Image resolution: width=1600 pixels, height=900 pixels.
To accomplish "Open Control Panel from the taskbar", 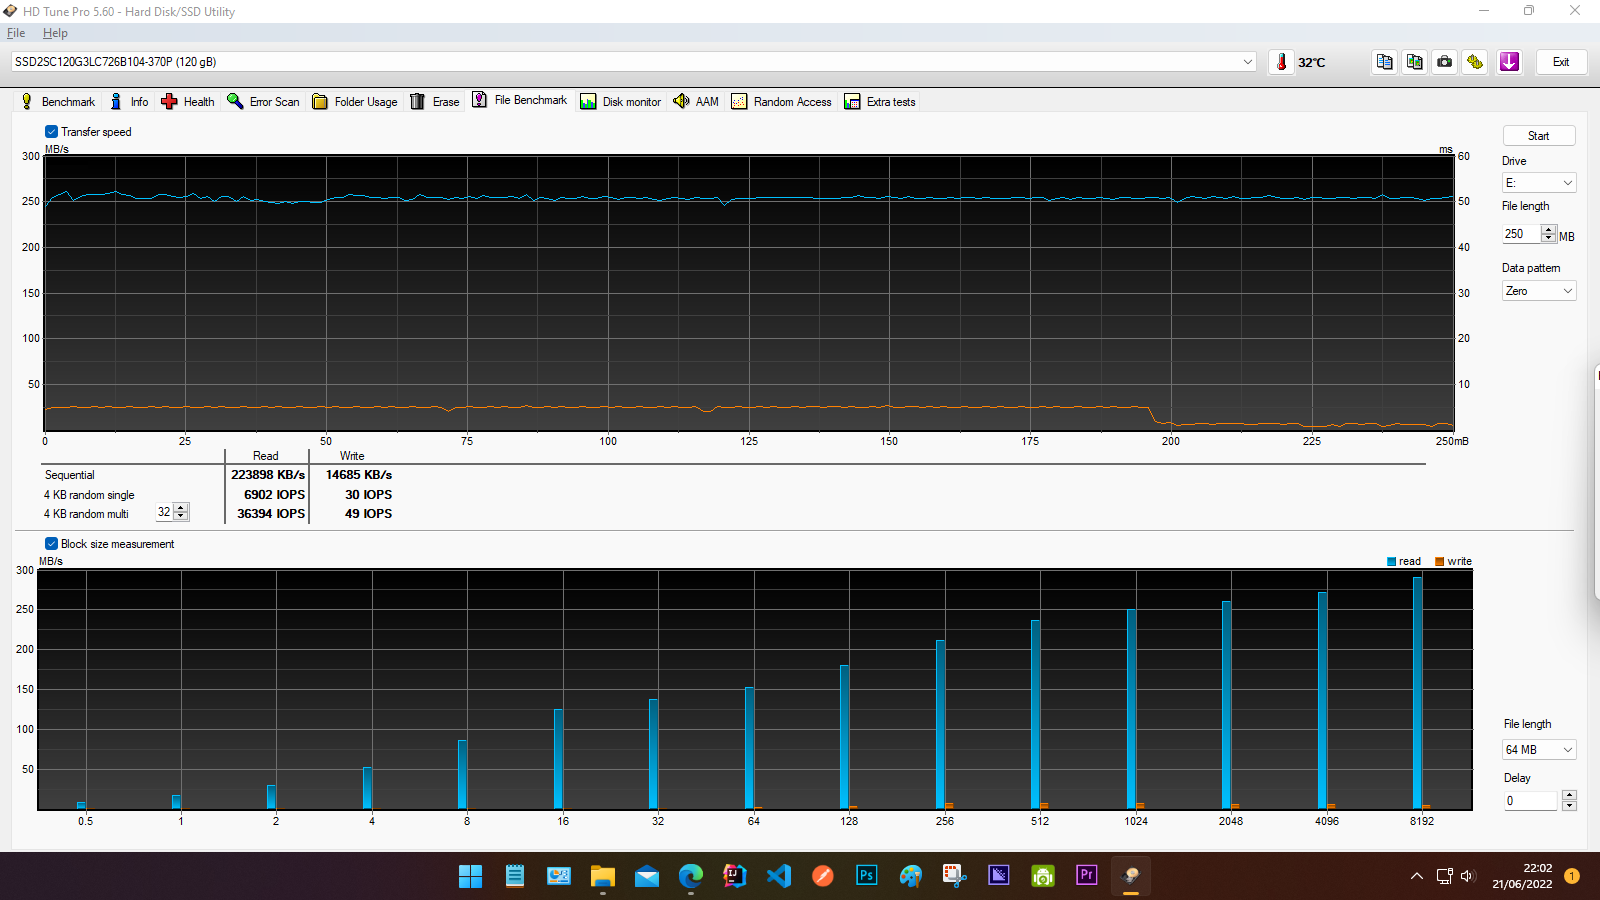I will pyautogui.click(x=559, y=876).
